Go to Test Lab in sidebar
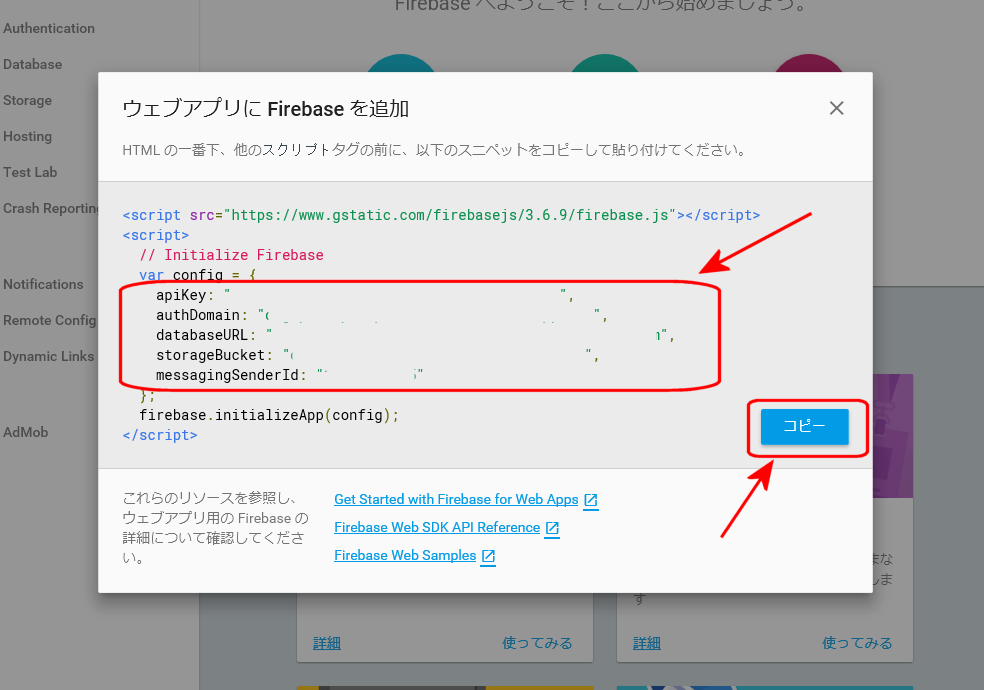Image resolution: width=984 pixels, height=690 pixels. click(x=30, y=172)
